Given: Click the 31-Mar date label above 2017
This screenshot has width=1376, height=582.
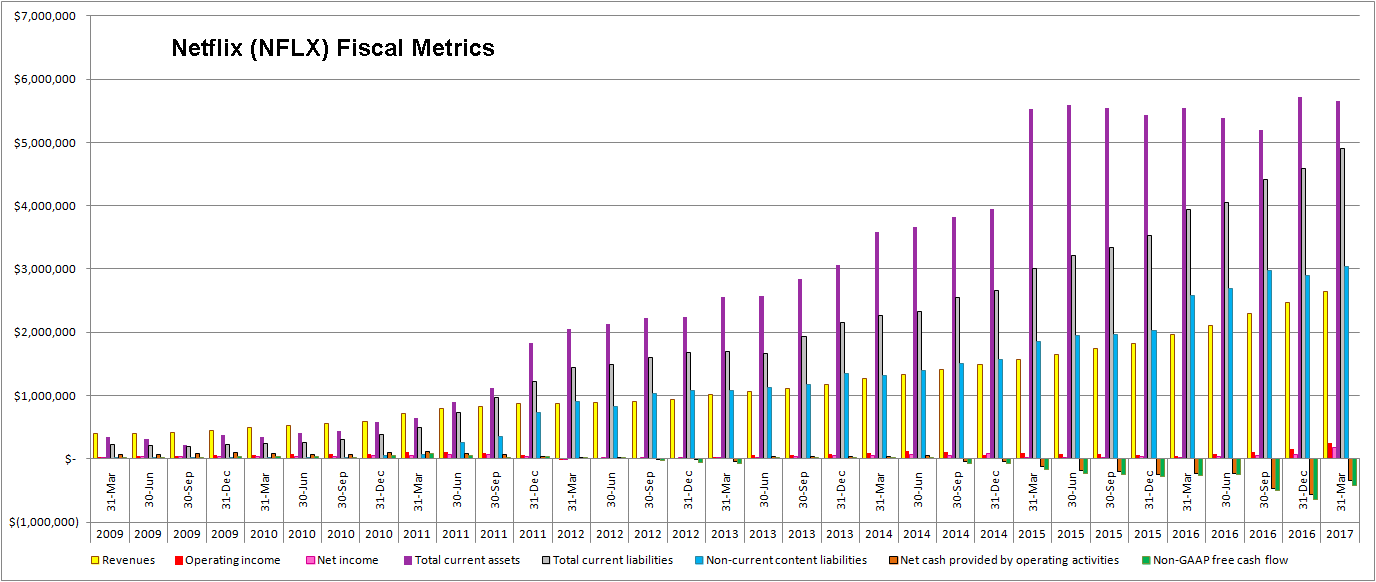Looking at the screenshot, I should 1341,492.
